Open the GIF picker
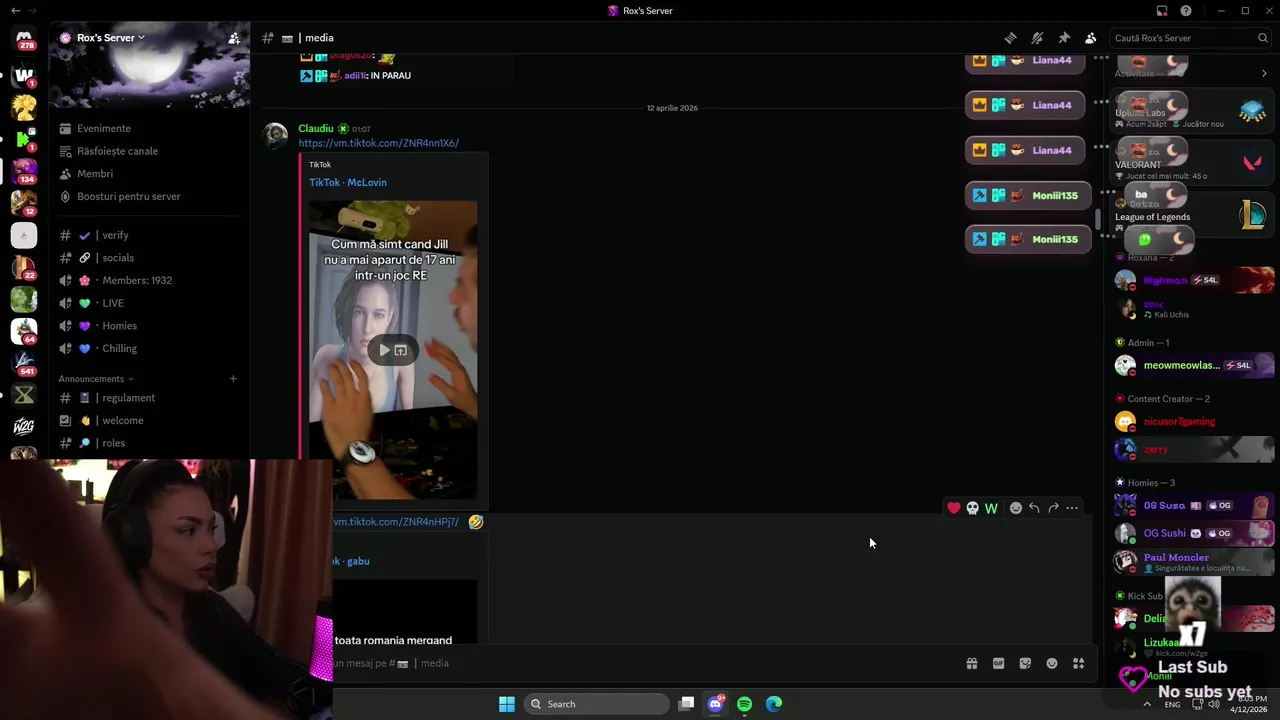 [x=998, y=663]
